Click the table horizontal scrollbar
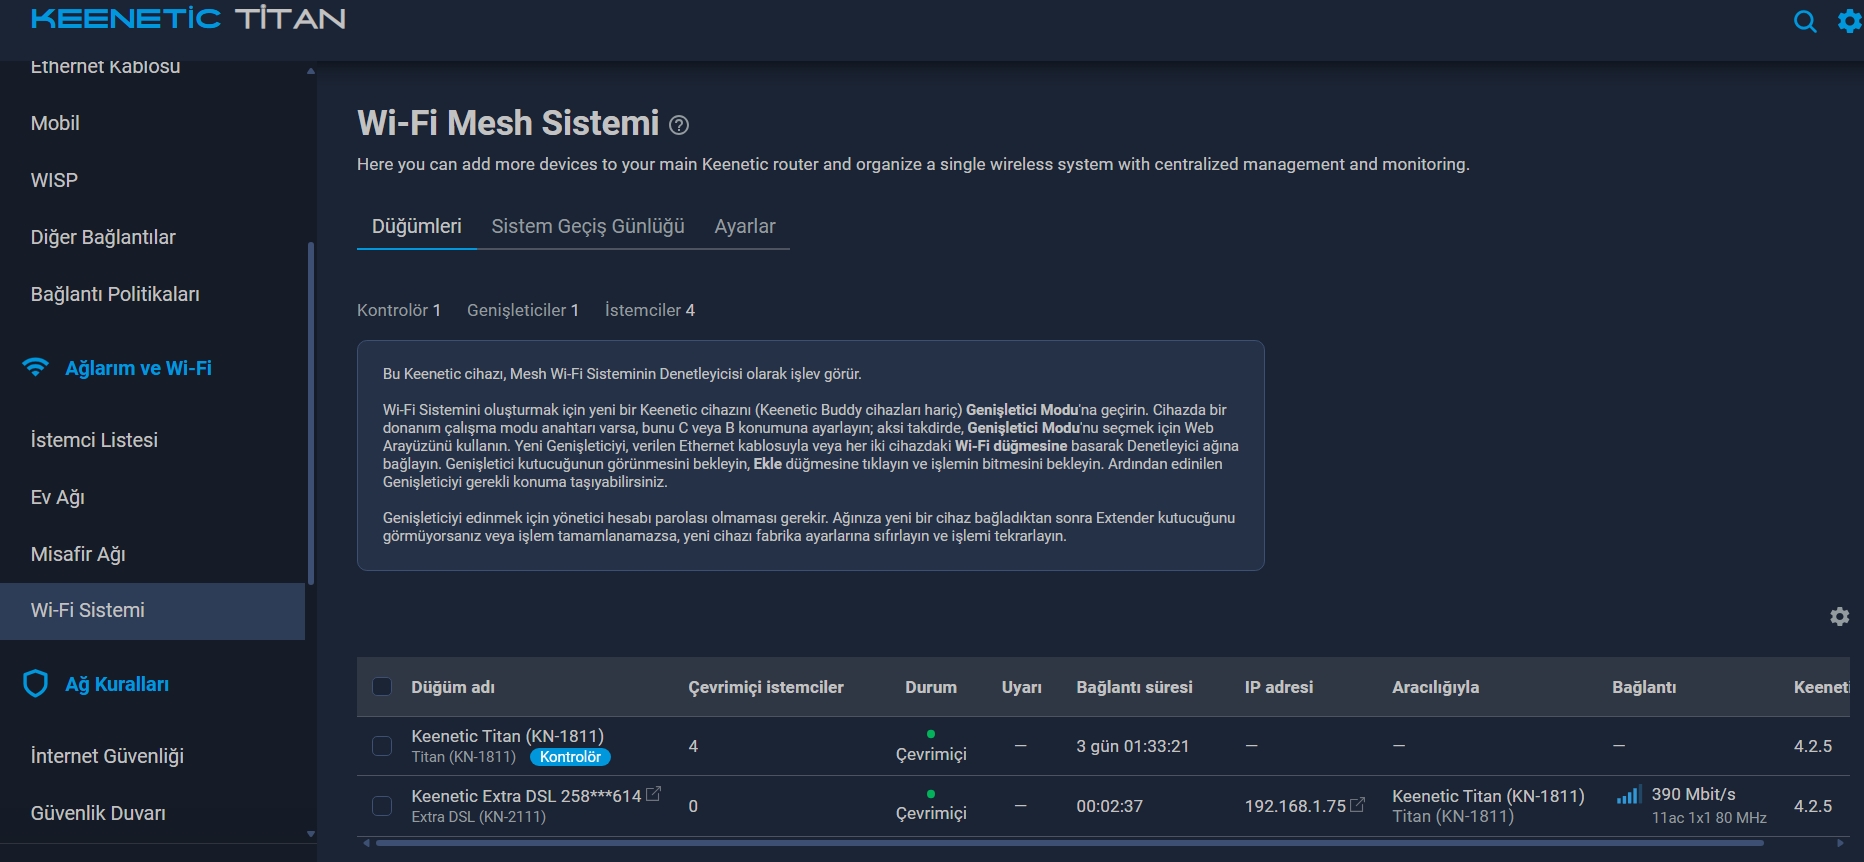Screen dimensions: 1864x862 [1069, 843]
